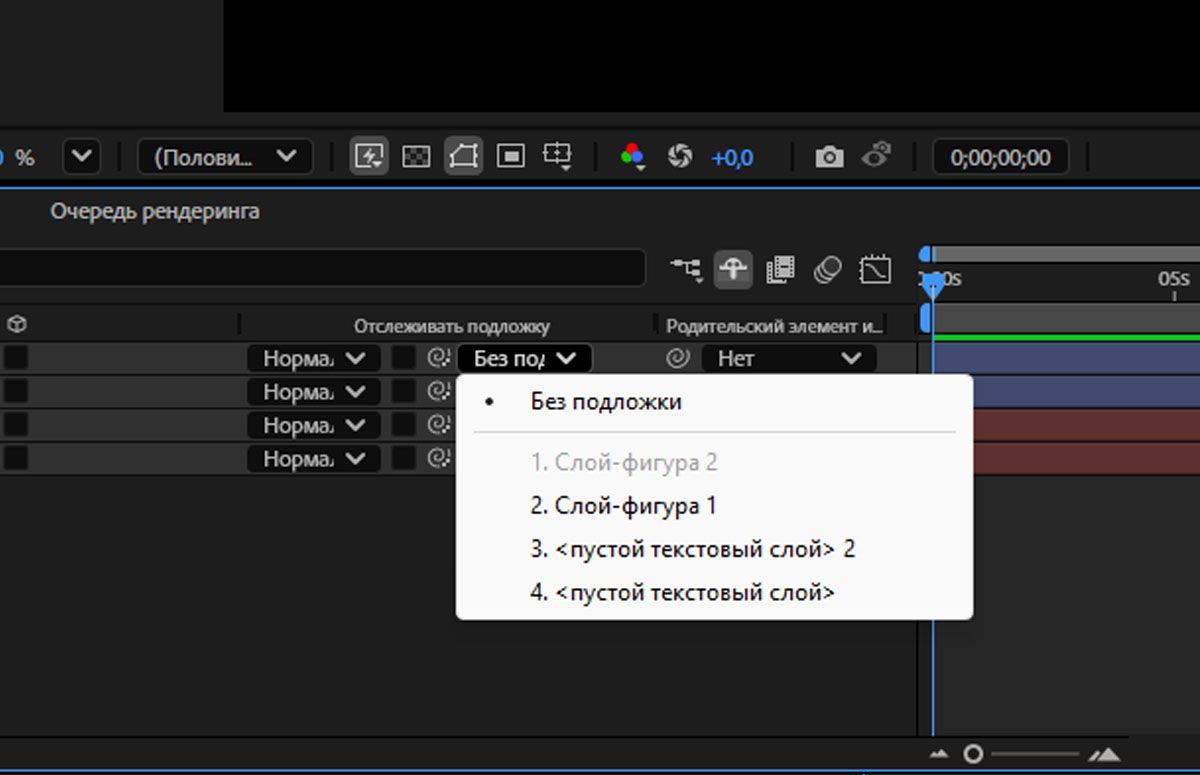The height and width of the screenshot is (775, 1200).
Task: Enable frame blending filmstrip icon
Action: point(780,269)
